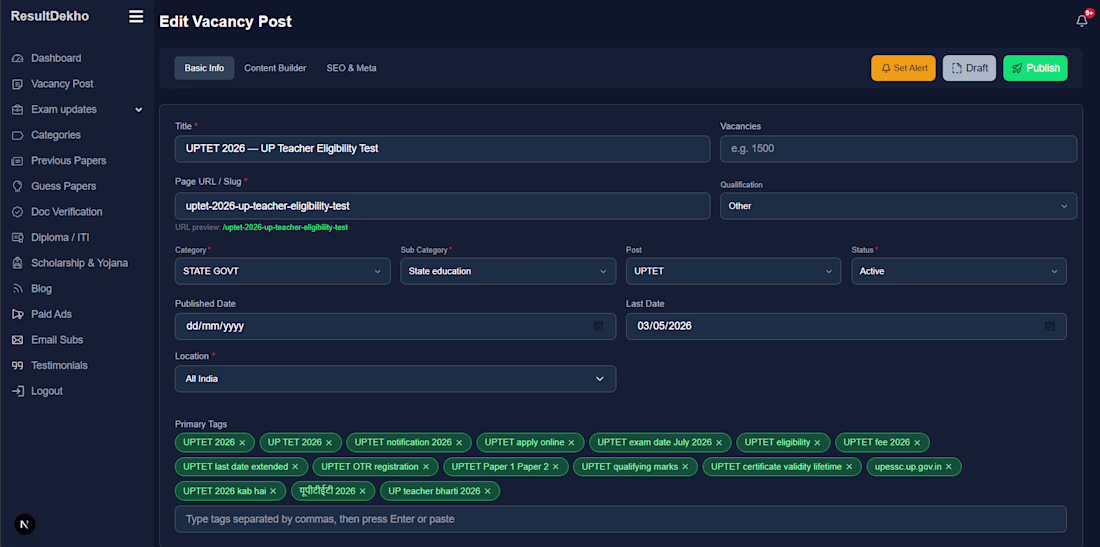Viewport: 1100px width, 547px height.
Task: Click the Blog RSS icon
Action: [x=18, y=289]
